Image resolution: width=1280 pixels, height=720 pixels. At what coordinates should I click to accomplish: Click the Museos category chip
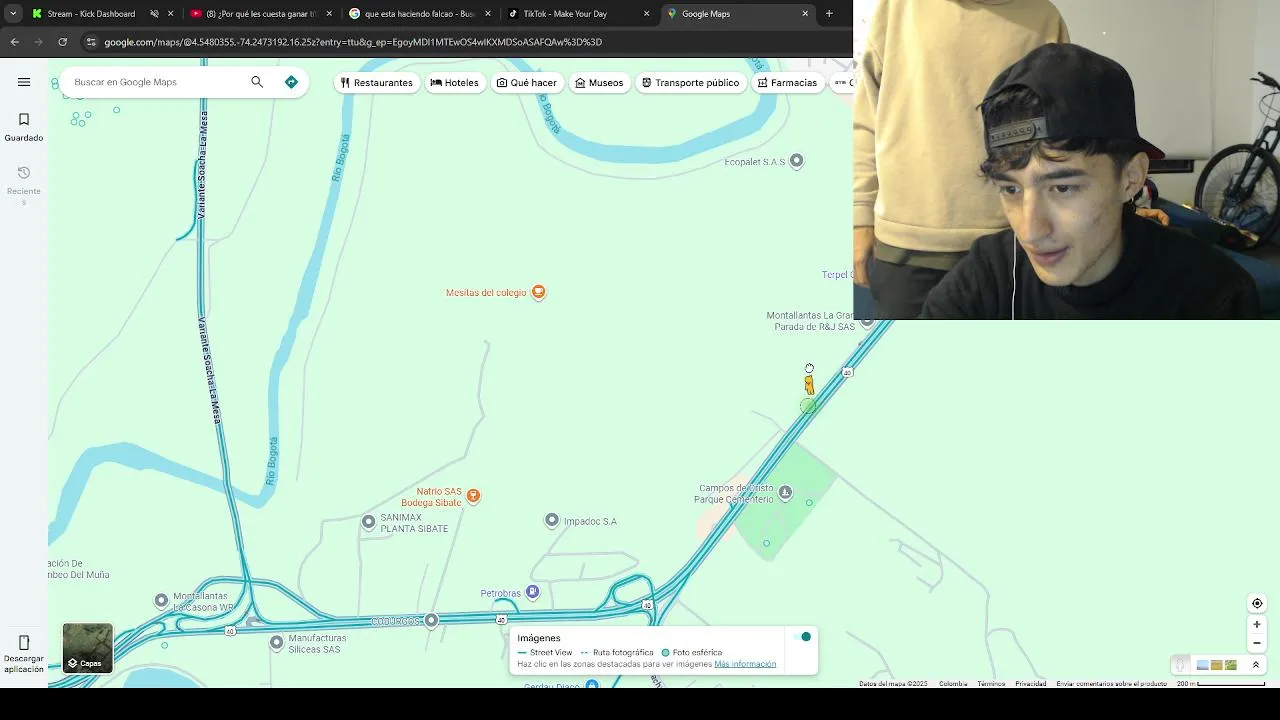[x=599, y=82]
